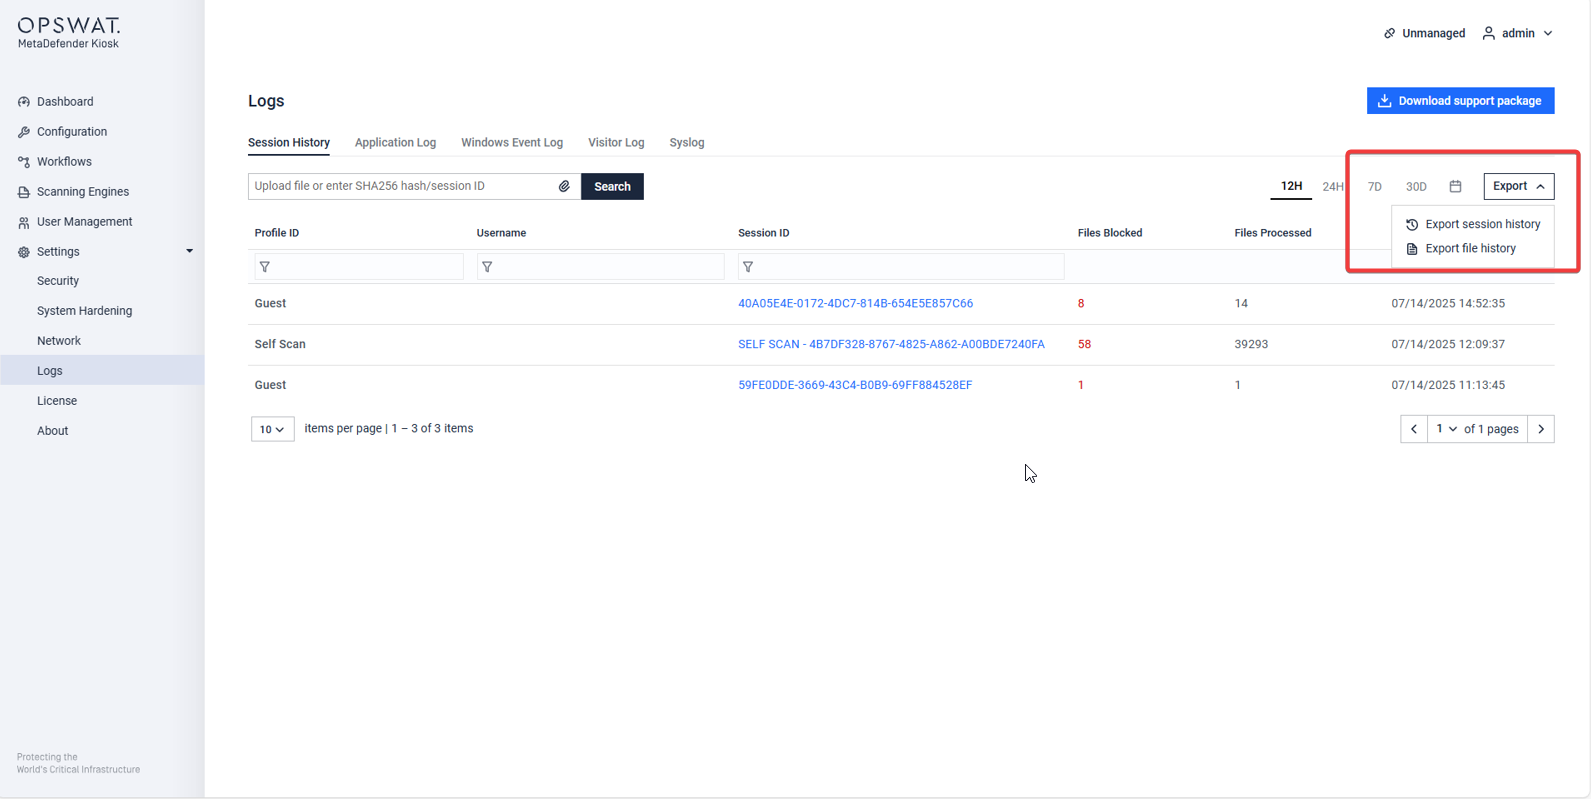Image resolution: width=1591 pixels, height=799 pixels.
Task: Click the Username filter input
Action: [x=600, y=267]
